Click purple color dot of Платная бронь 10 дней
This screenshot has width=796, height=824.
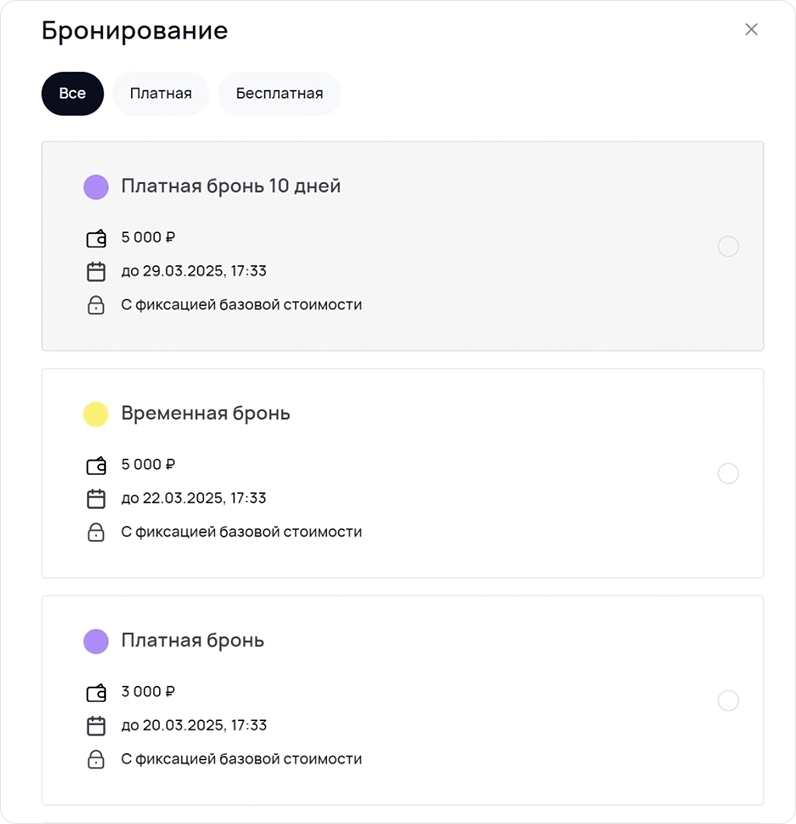[96, 187]
